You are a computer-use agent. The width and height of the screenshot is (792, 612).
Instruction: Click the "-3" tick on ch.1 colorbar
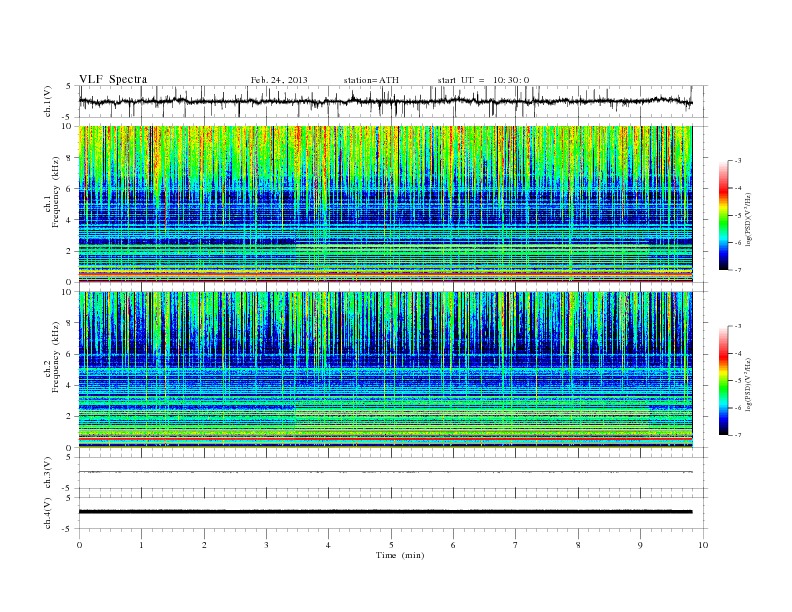(x=738, y=161)
